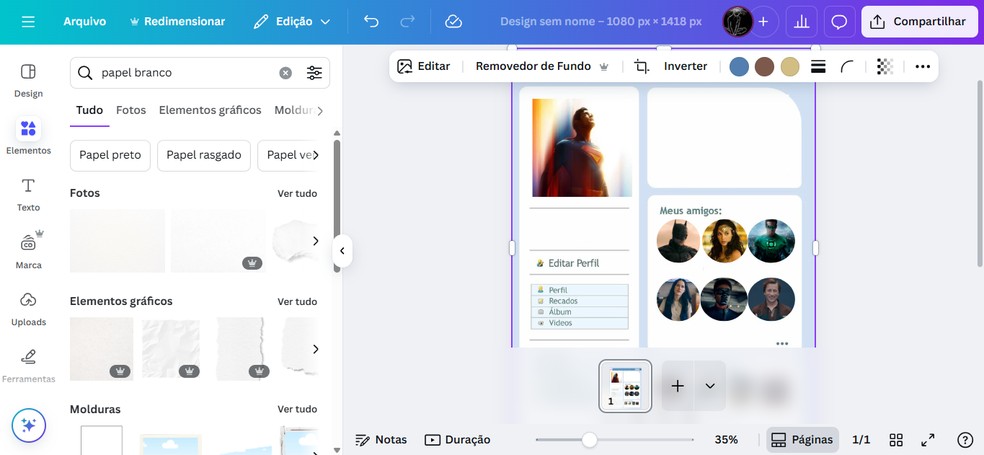Image resolution: width=984 pixels, height=455 pixels.
Task: Select the crumpled paper graphic thumbnail
Action: pos(171,349)
